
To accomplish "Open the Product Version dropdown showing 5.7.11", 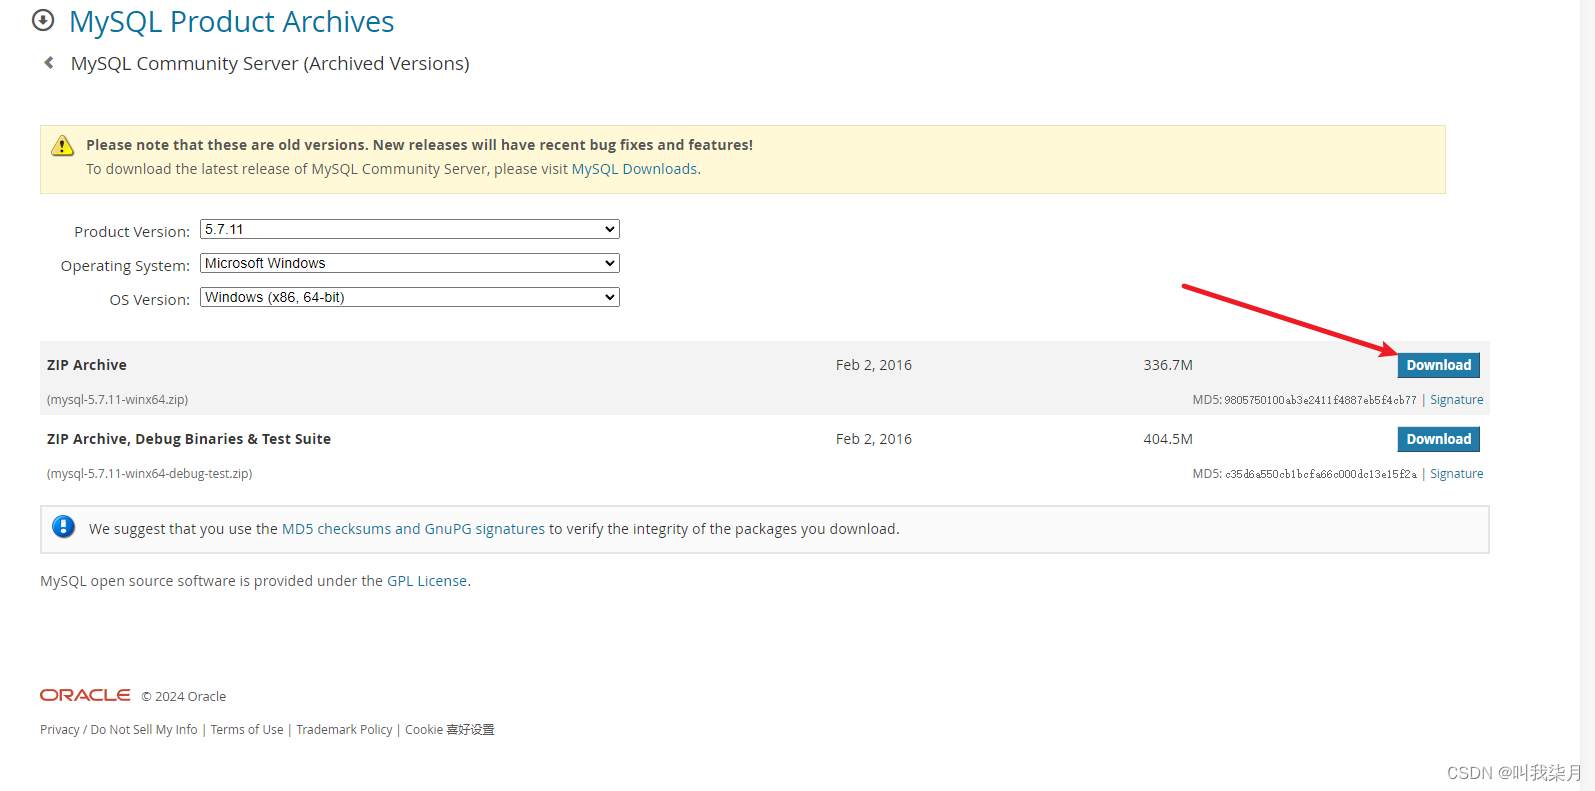I will pos(410,229).
